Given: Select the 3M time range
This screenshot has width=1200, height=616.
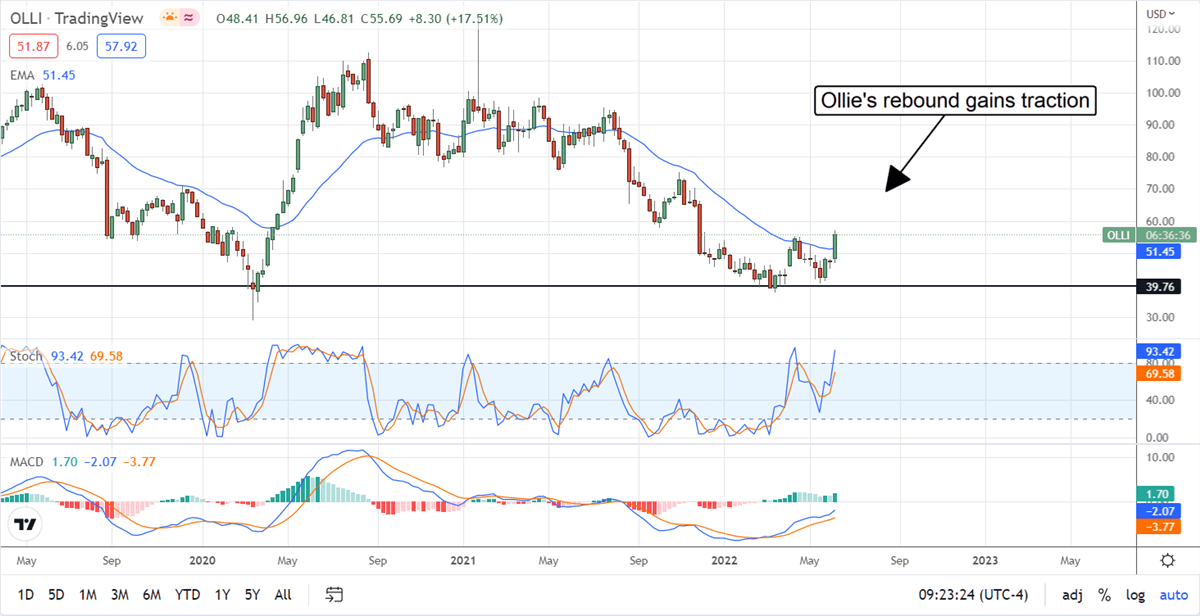Looking at the screenshot, I should pyautogui.click(x=120, y=595).
